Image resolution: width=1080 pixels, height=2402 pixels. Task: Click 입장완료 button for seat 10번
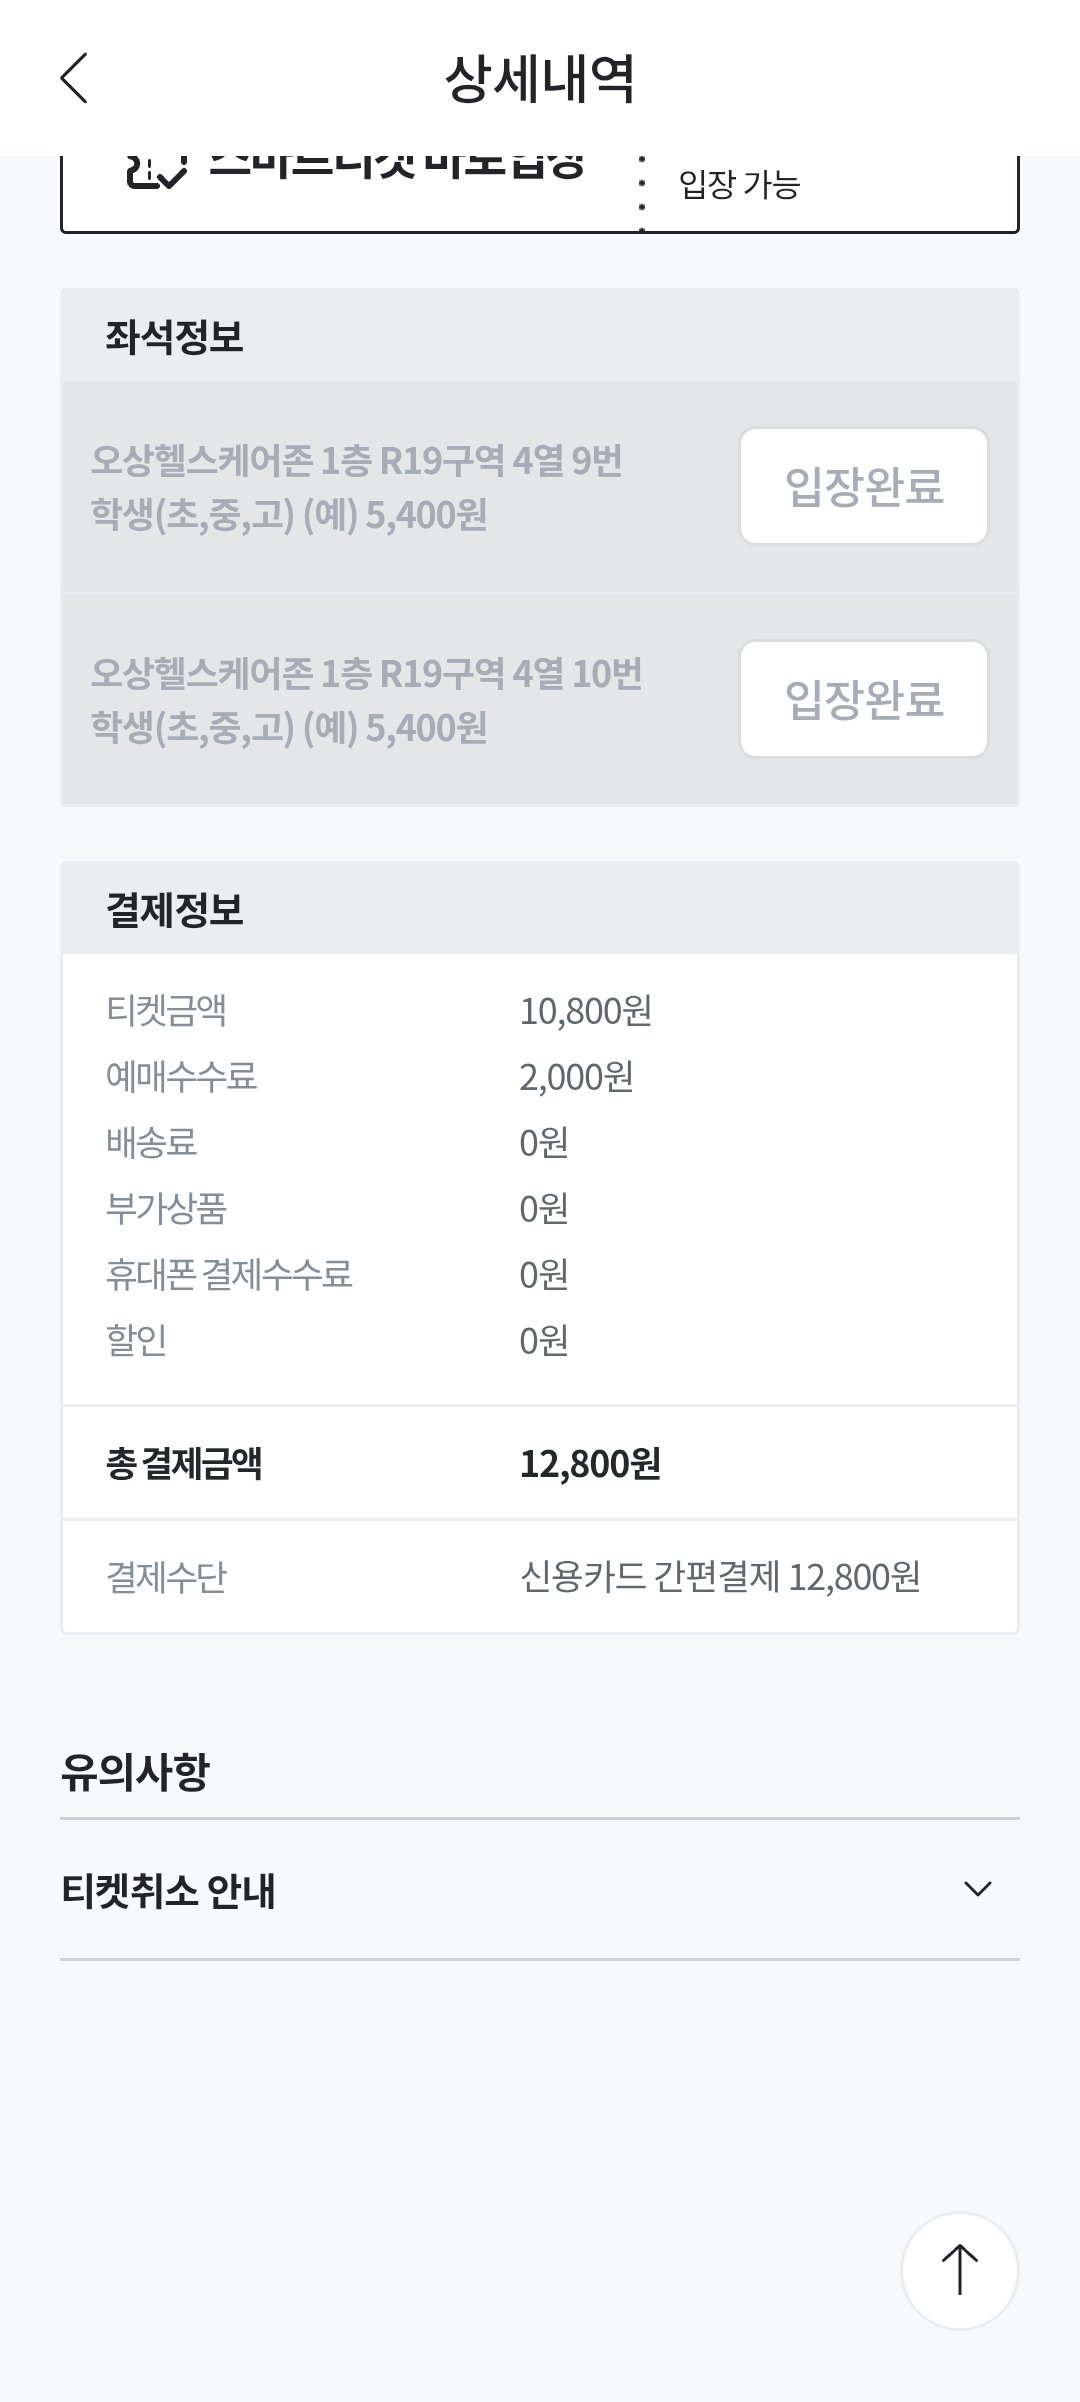(864, 699)
